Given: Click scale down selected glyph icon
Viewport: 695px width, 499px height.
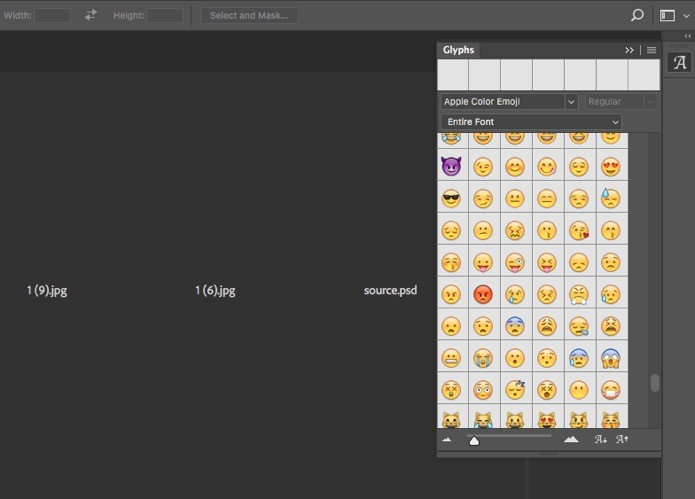Looking at the screenshot, I should point(601,439).
